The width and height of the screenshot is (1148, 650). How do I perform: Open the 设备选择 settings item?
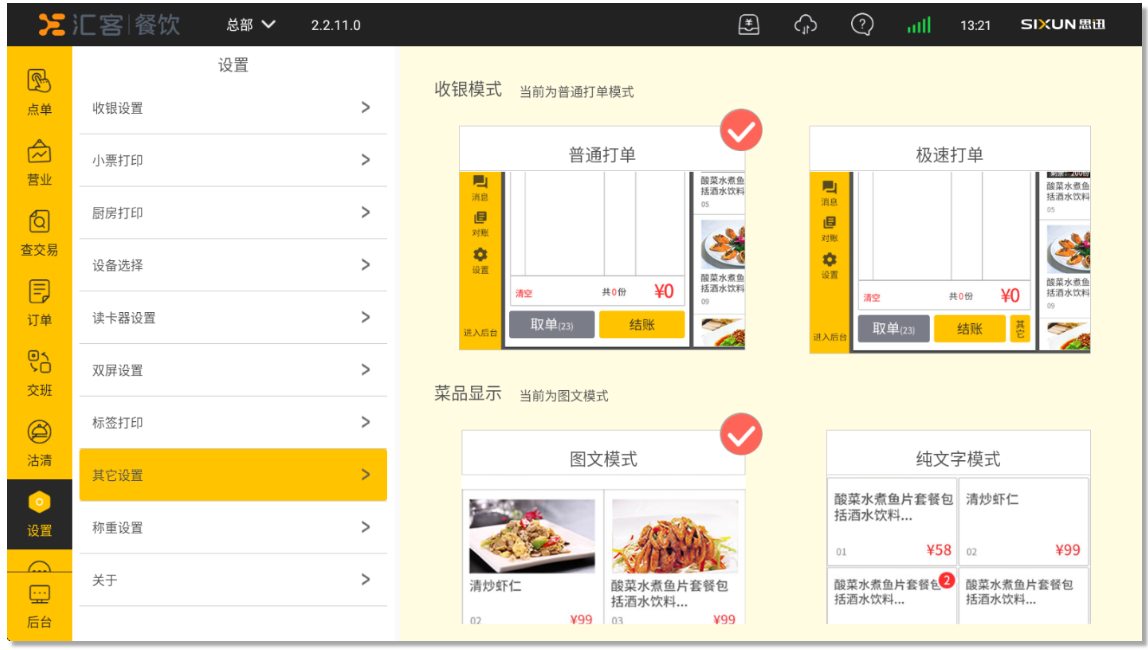pyautogui.click(x=232, y=265)
